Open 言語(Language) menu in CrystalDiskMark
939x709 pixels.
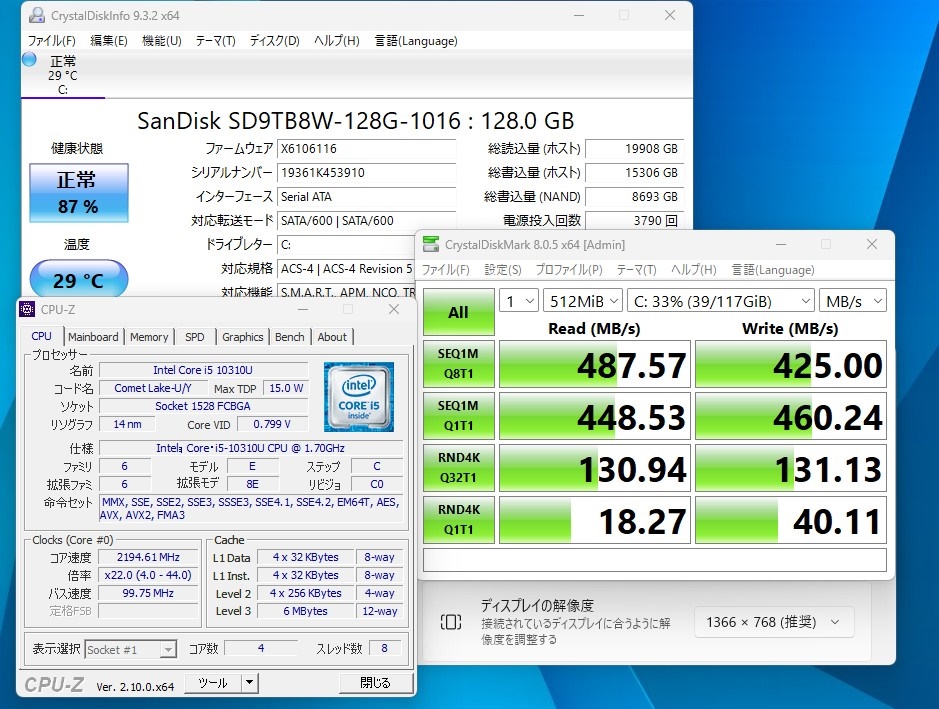(773, 270)
